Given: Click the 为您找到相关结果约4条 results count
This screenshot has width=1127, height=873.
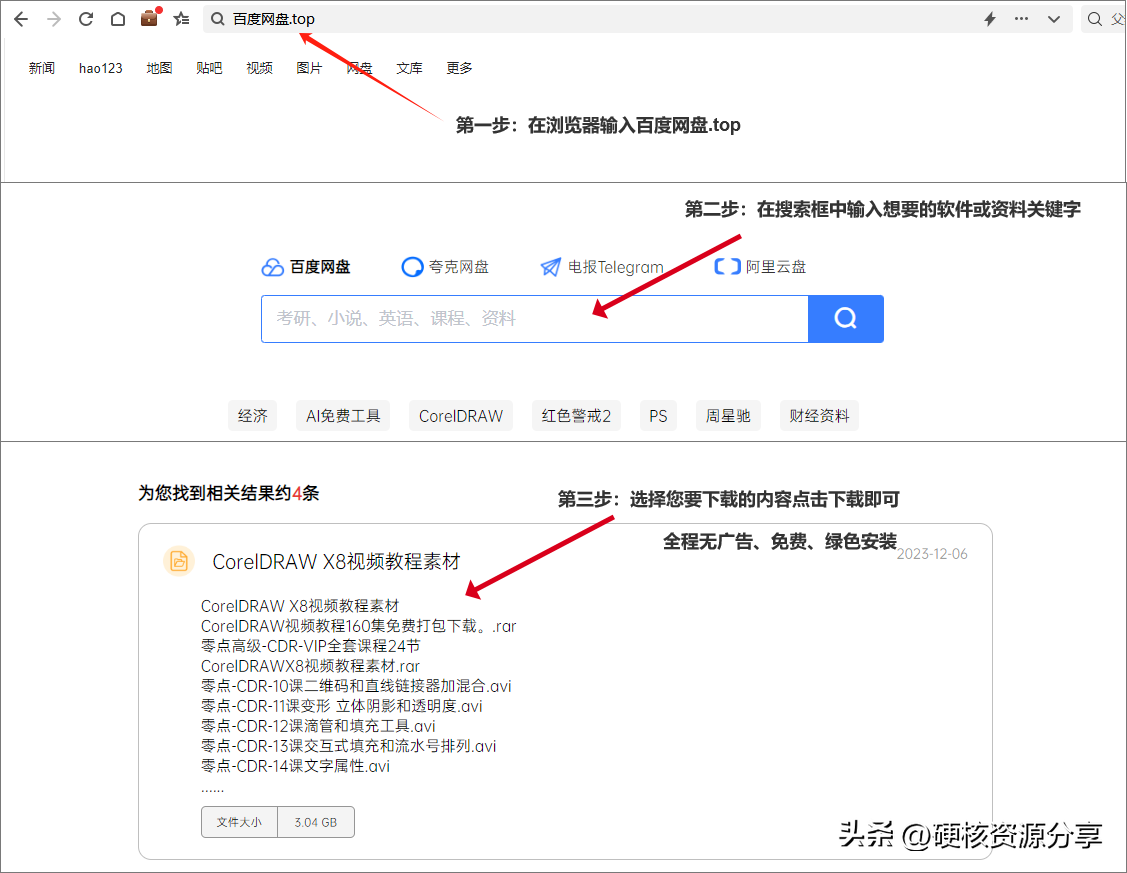Looking at the screenshot, I should point(229,494).
